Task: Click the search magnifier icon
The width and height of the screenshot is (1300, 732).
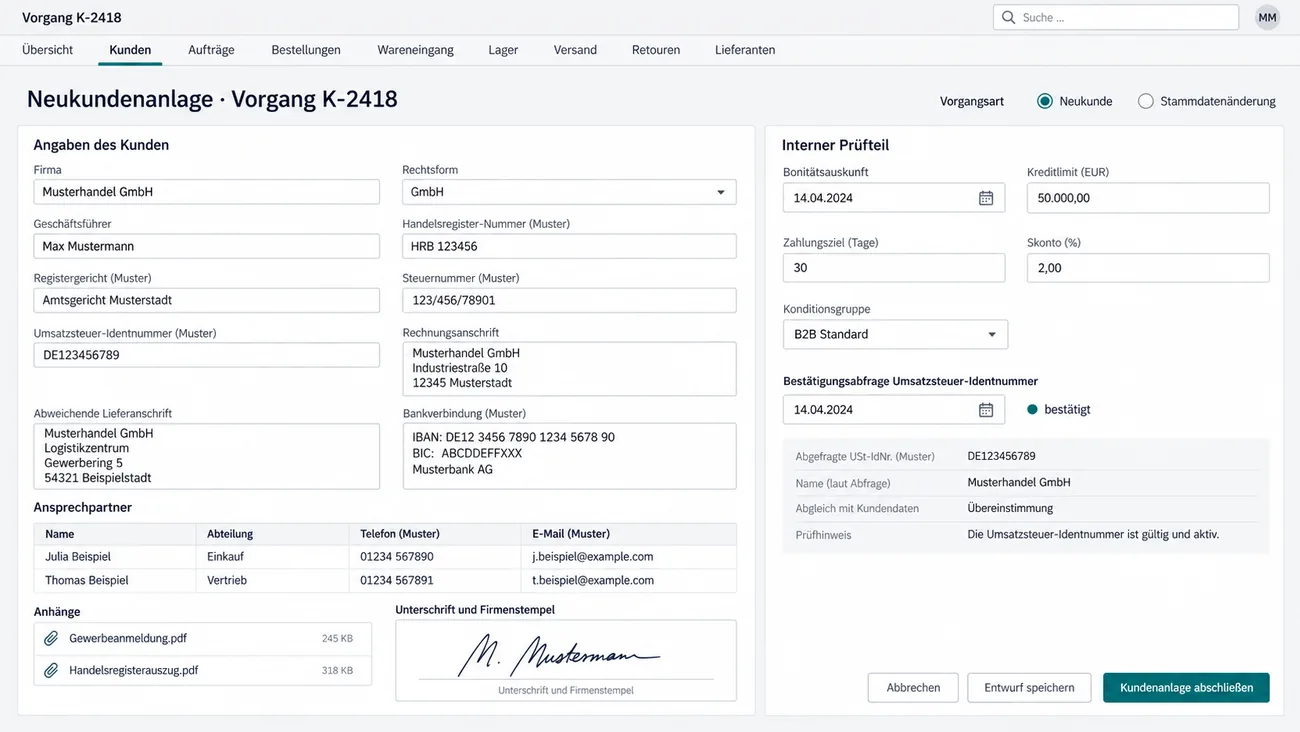Action: 1008,17
